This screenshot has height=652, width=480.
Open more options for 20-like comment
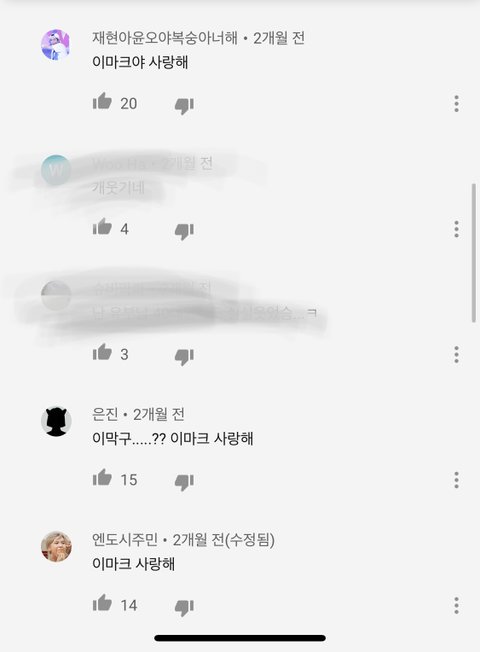point(456,104)
